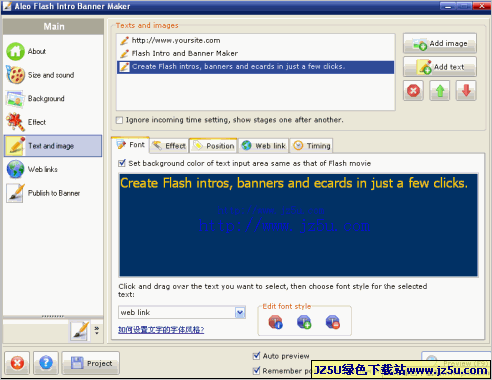Viewport: 492px width, 380px height.
Task: Uncheck Set background color of text input
Action: (122, 163)
